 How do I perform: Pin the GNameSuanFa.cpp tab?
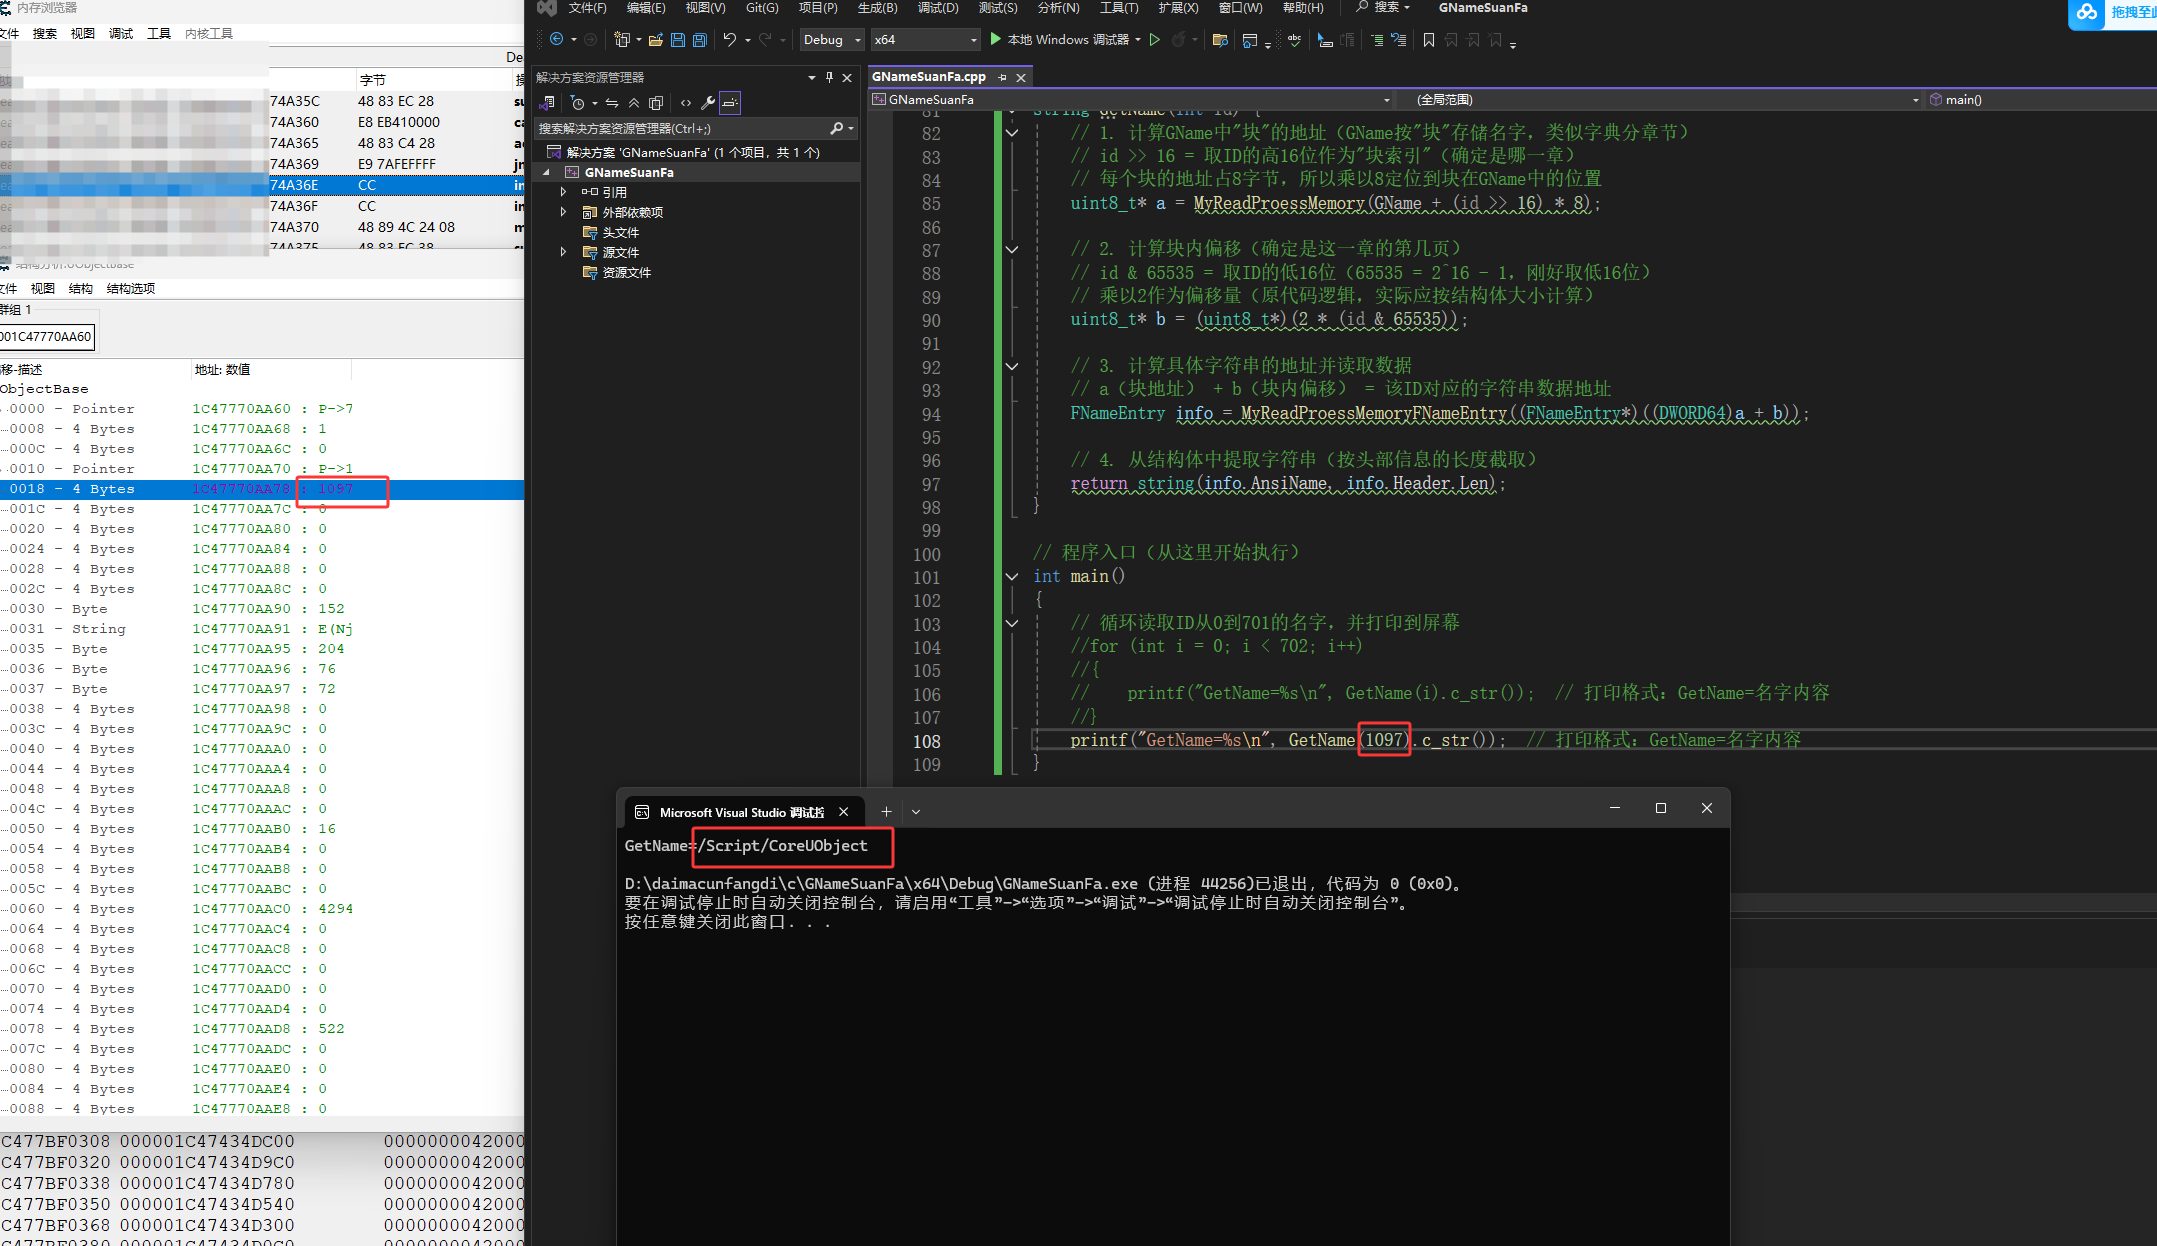pyautogui.click(x=1003, y=77)
